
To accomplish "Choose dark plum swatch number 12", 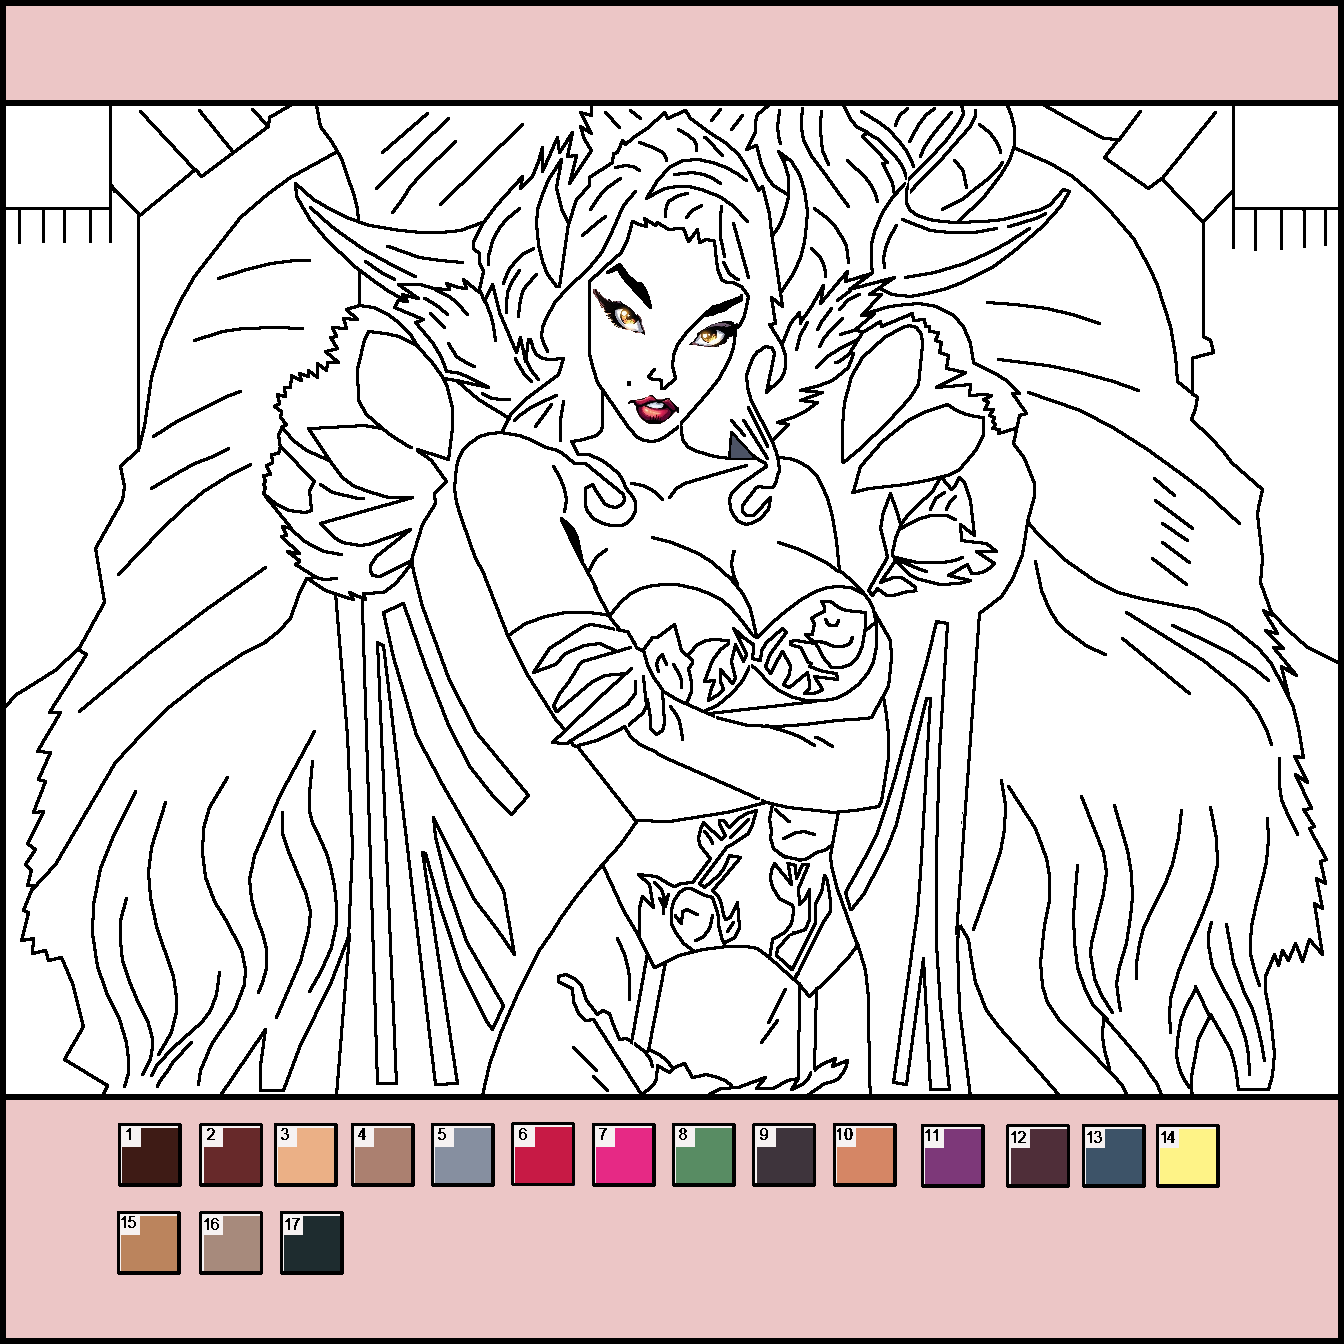I will 1038,1157.
